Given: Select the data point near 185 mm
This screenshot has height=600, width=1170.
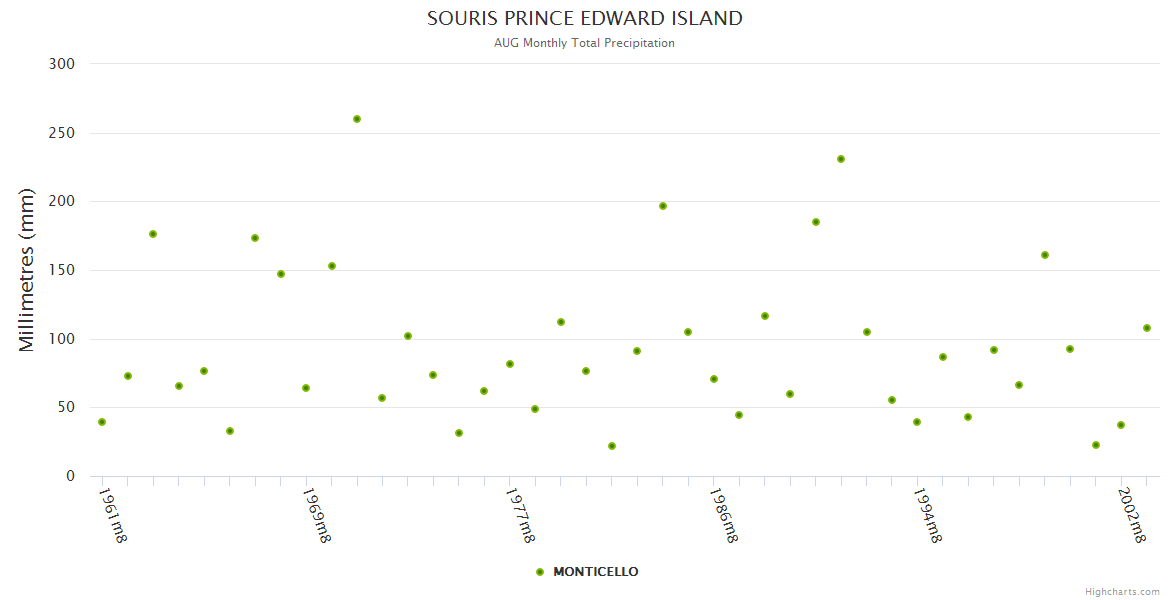Looking at the screenshot, I should (816, 222).
